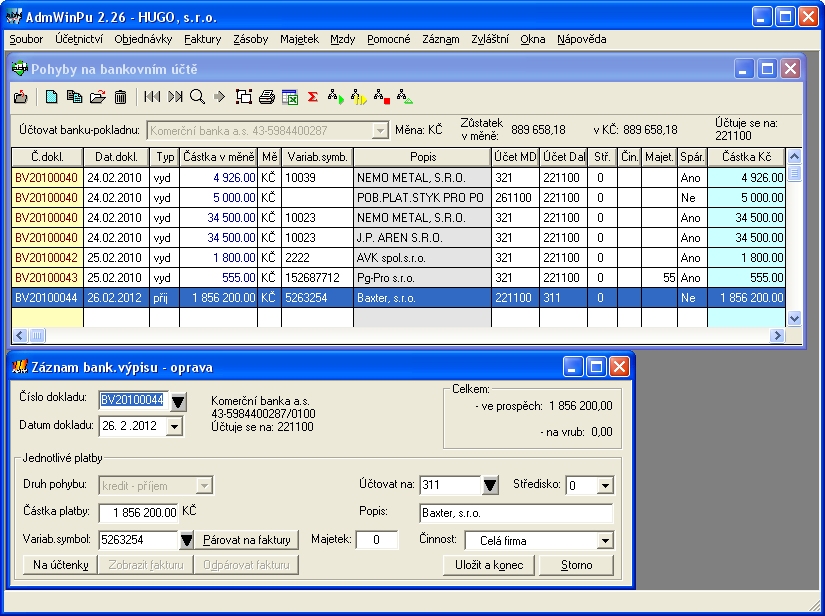Viewport: 825px width, 616px height.
Task: Click tree icon with green triangle
Action: (x=405, y=97)
